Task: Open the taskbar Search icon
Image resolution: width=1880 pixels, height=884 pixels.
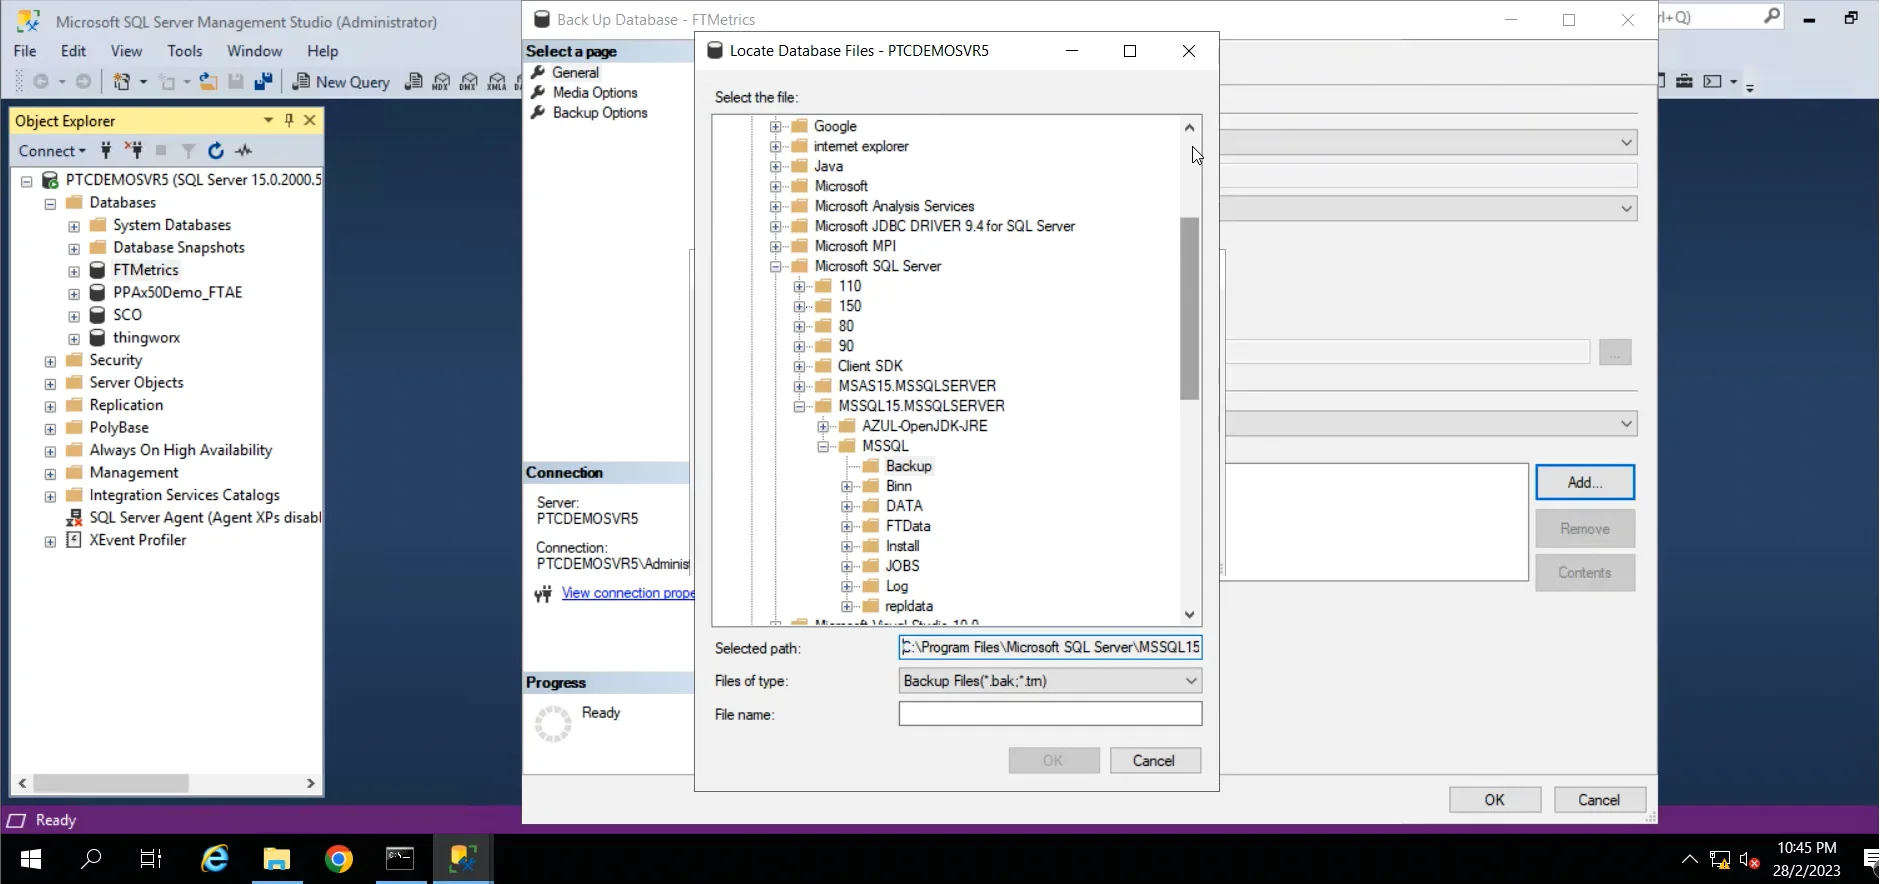Action: [91, 859]
